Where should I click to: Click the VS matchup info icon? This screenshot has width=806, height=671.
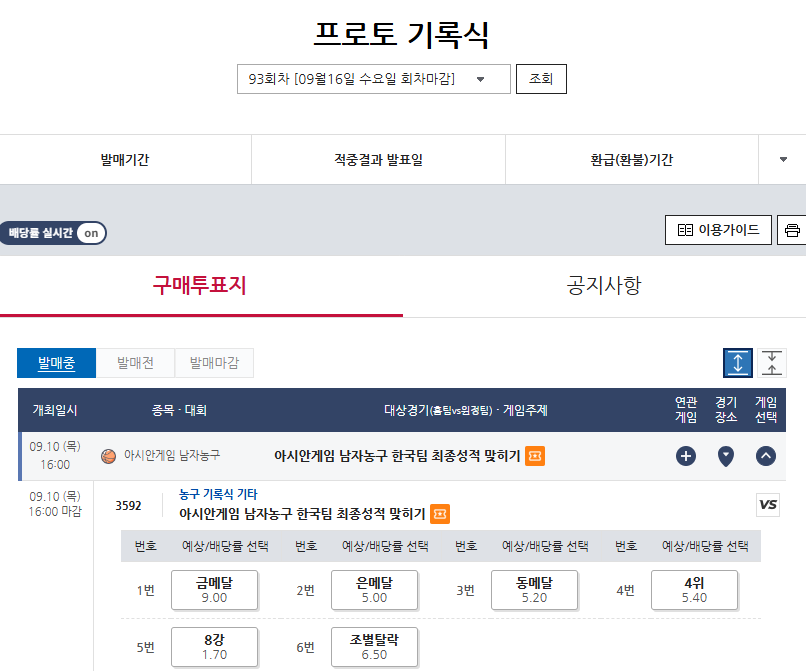[768, 504]
